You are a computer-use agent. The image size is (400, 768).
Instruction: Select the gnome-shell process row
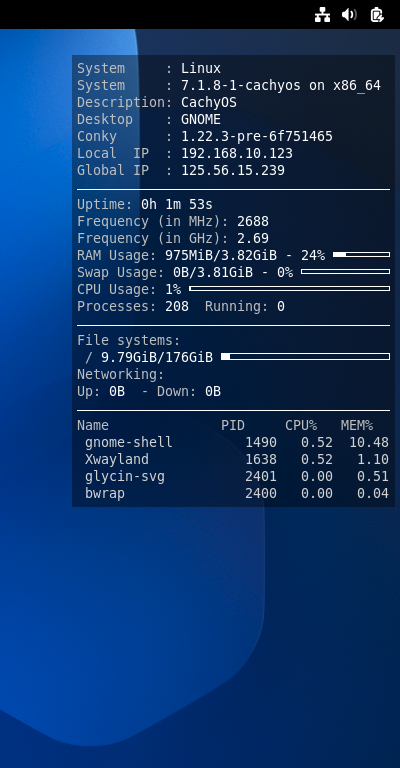[x=233, y=442]
